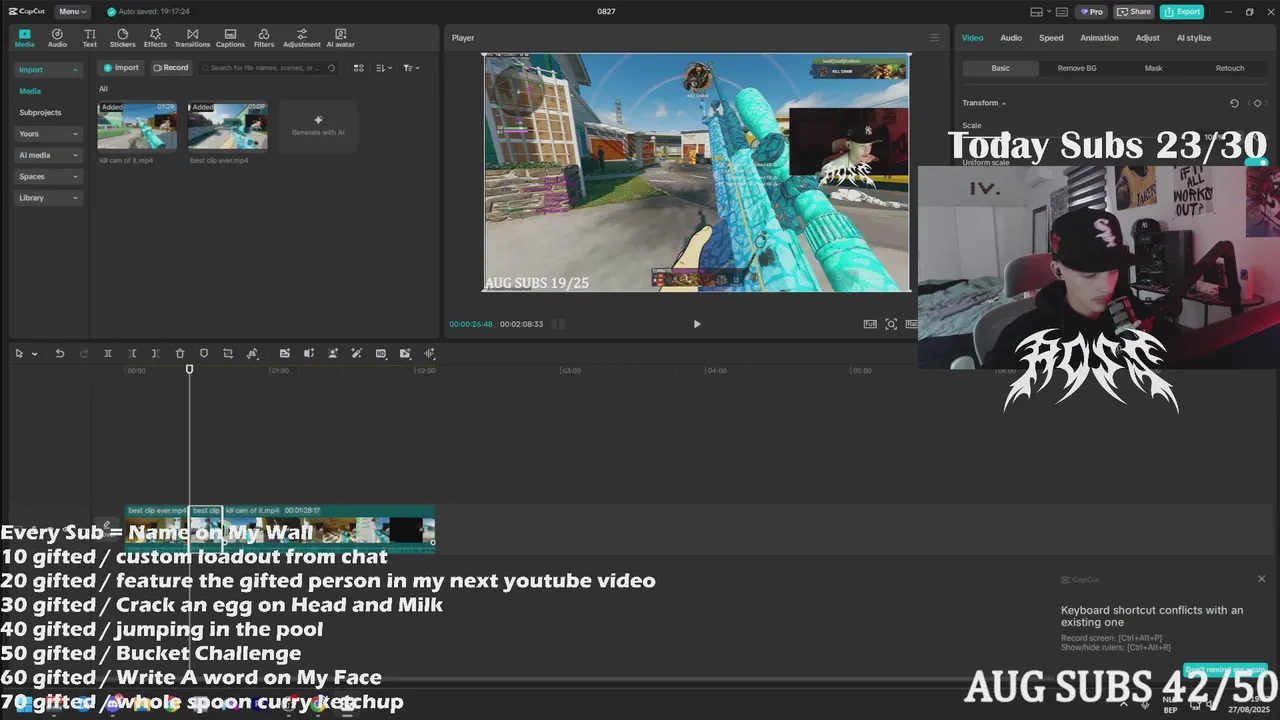Delete the selected clip with trash icon
The width and height of the screenshot is (1280, 720).
(x=180, y=353)
